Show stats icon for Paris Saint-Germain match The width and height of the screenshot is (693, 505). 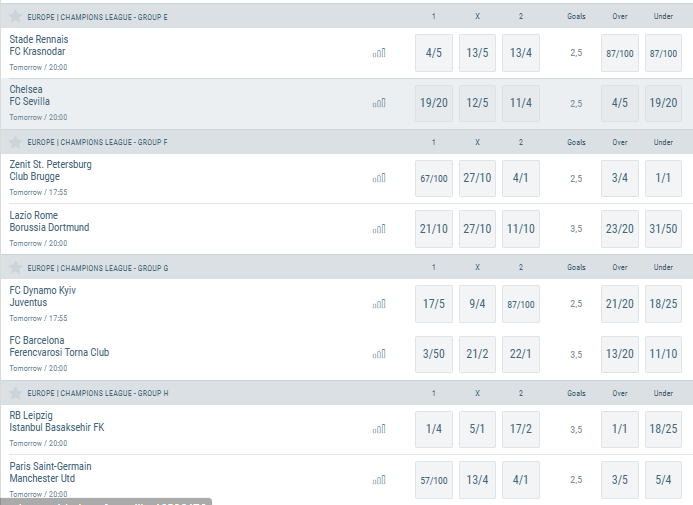tap(379, 480)
